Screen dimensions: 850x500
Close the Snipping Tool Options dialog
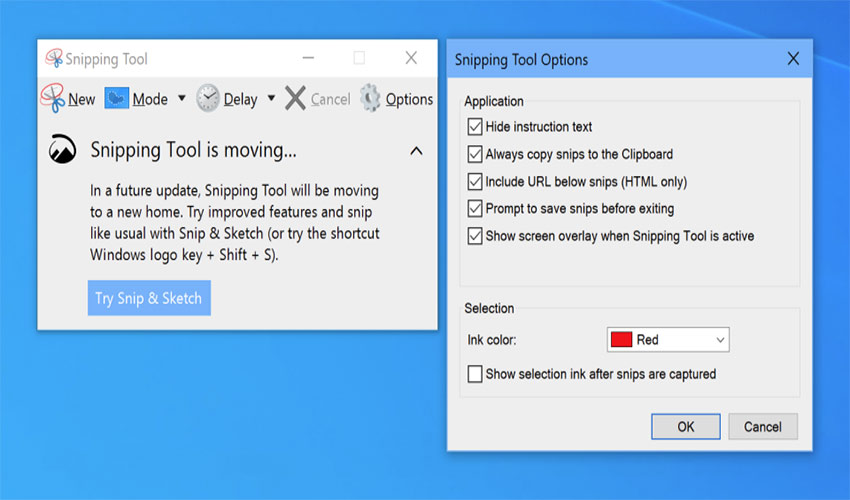pos(793,59)
